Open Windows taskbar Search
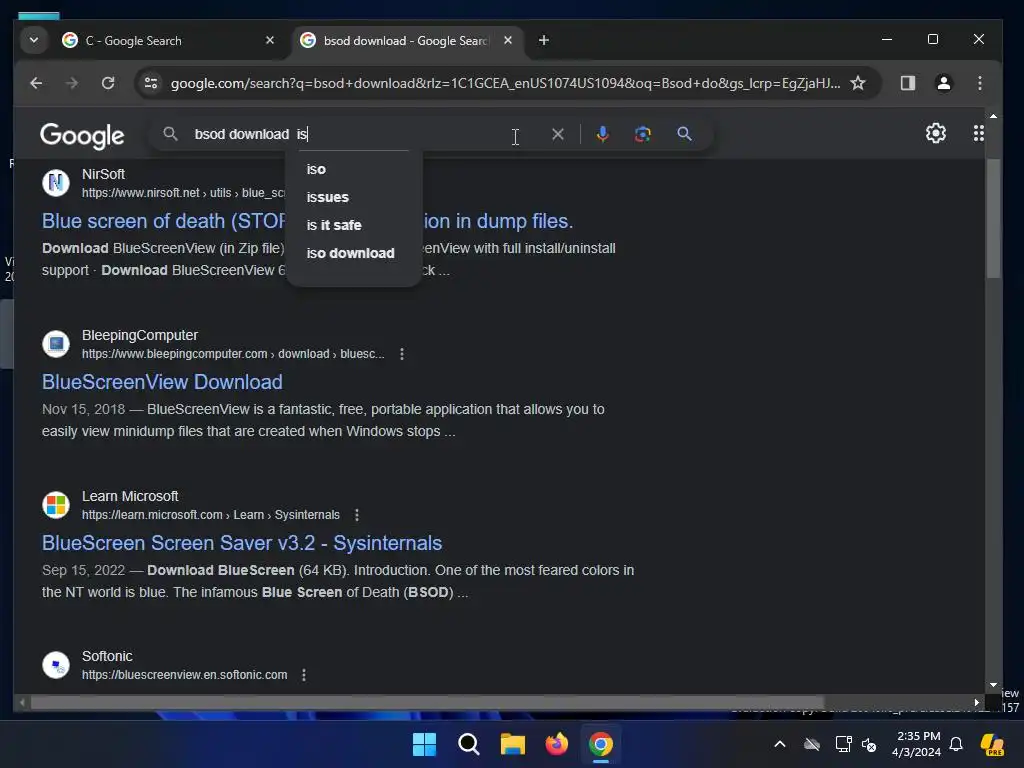Viewport: 1024px width, 768px height. tap(469, 744)
